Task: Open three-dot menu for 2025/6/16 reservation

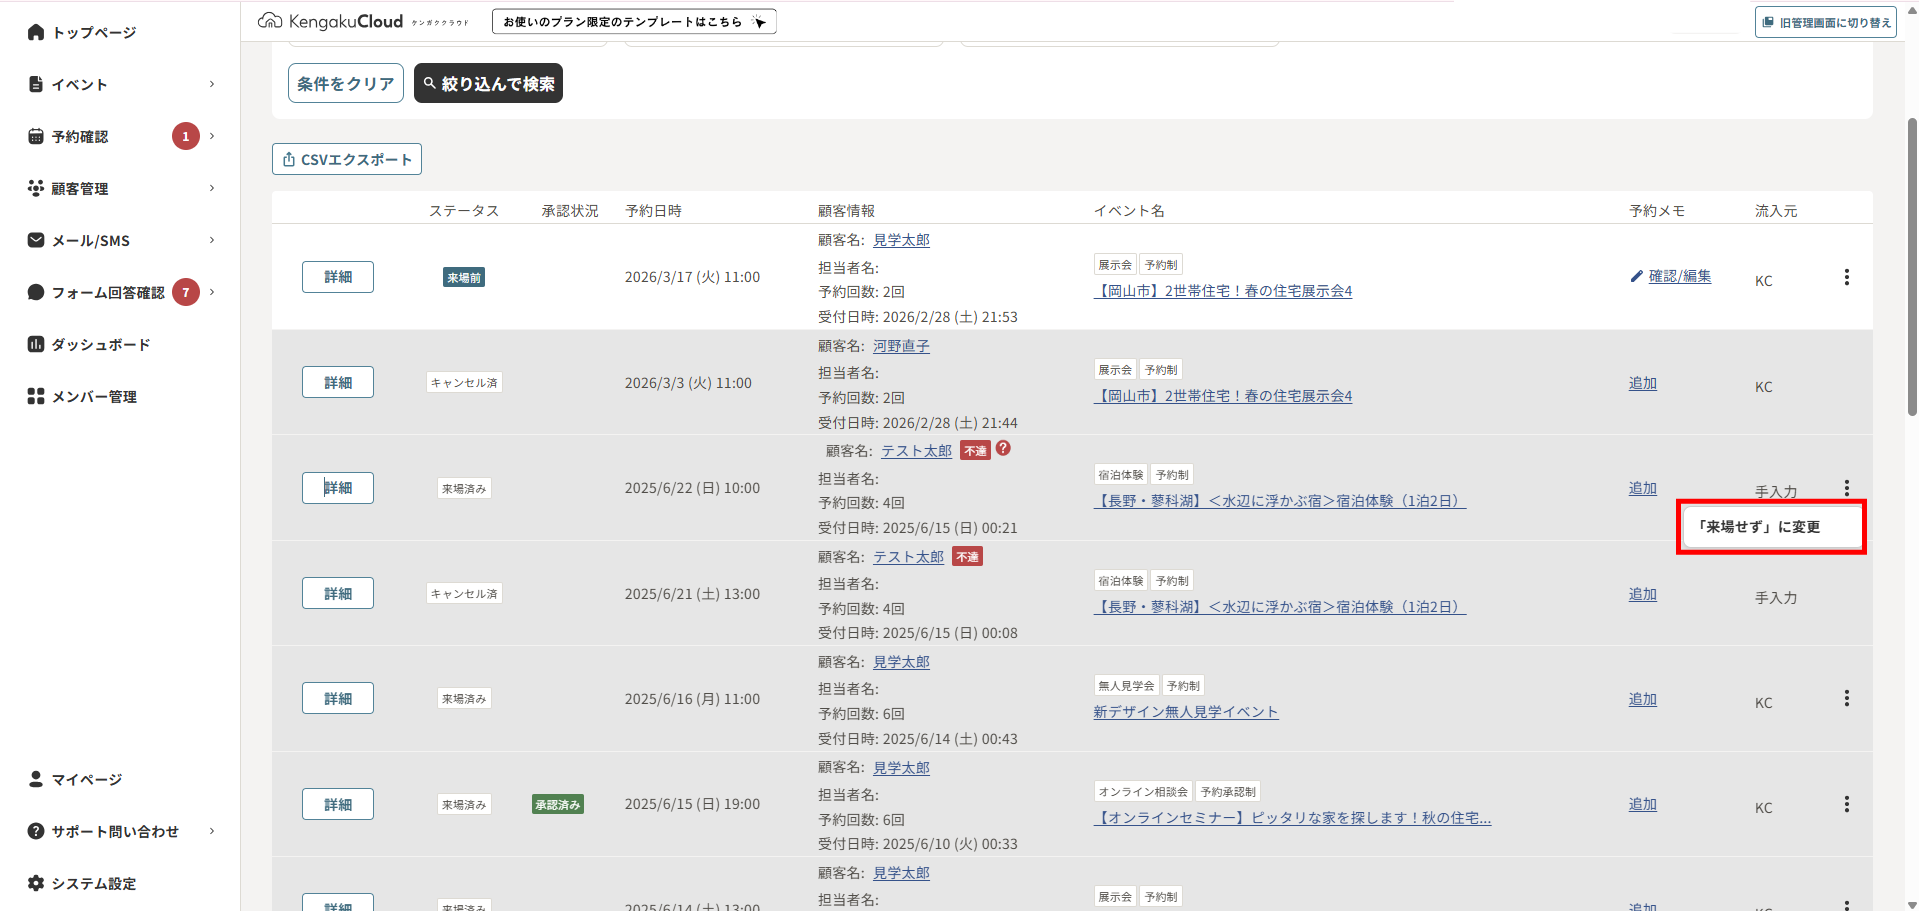Action: 1846,698
